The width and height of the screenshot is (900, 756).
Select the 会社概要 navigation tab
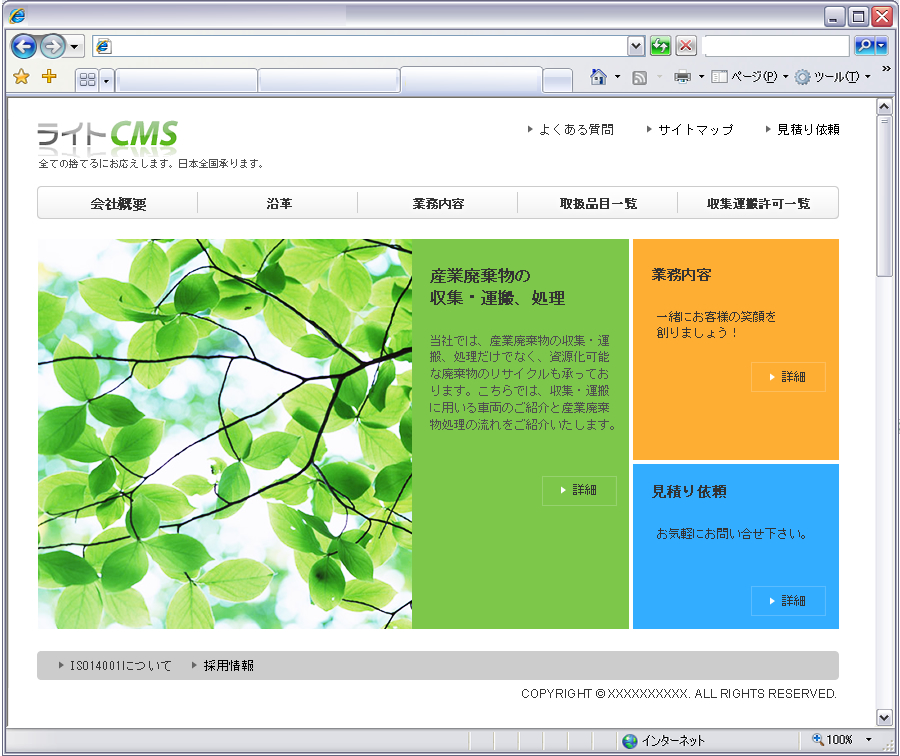pos(118,203)
